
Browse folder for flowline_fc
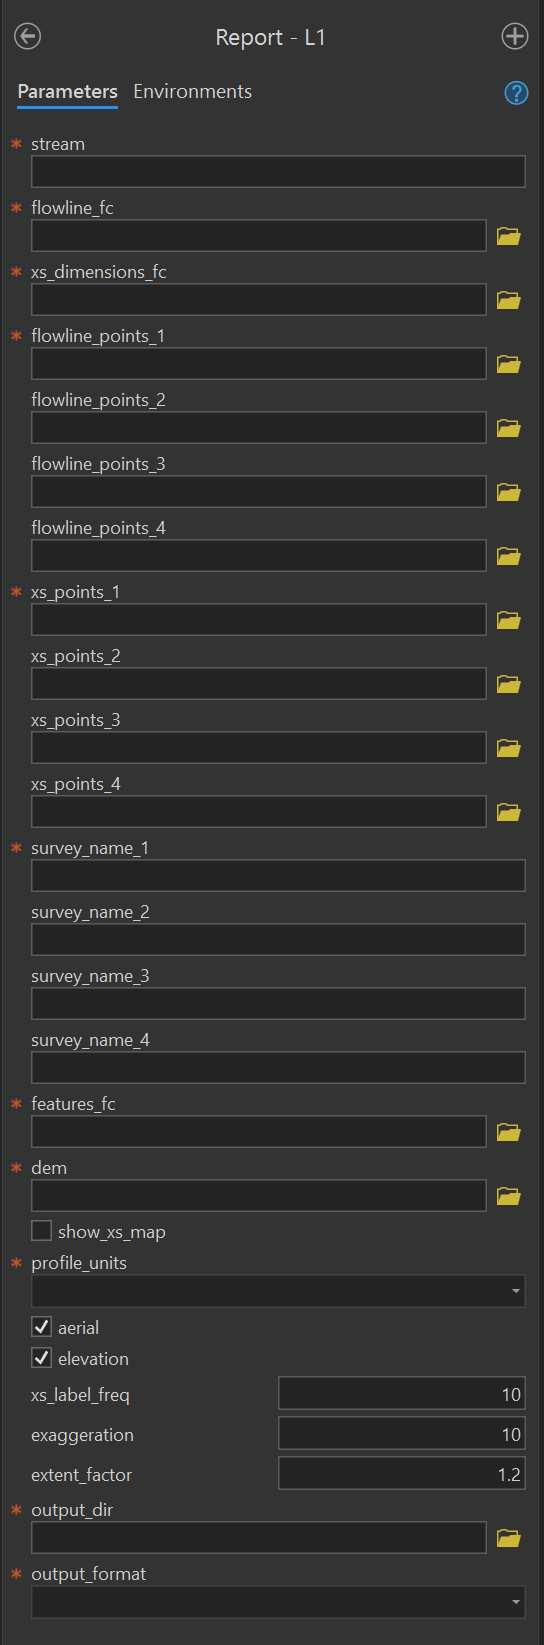[509, 236]
